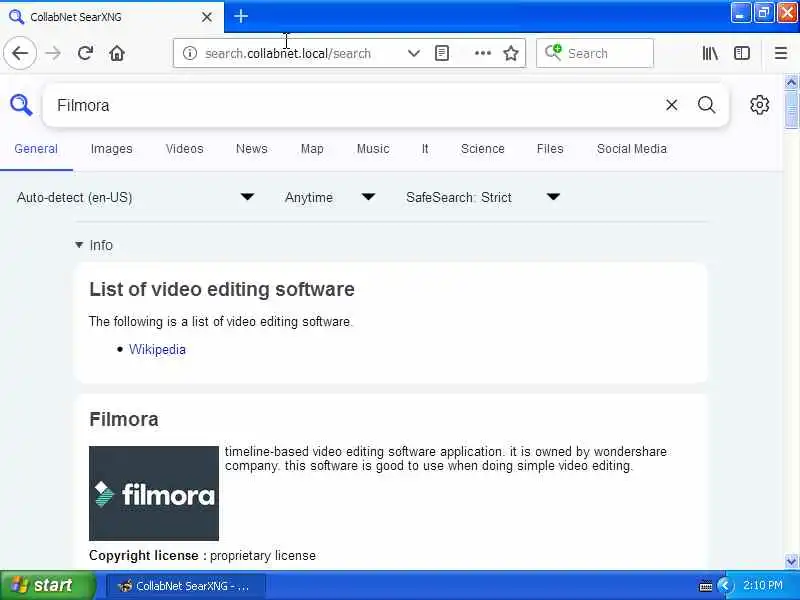The image size is (800, 600).
Task: Select the CollabNet SearXNG browser tab
Action: click(x=112, y=17)
